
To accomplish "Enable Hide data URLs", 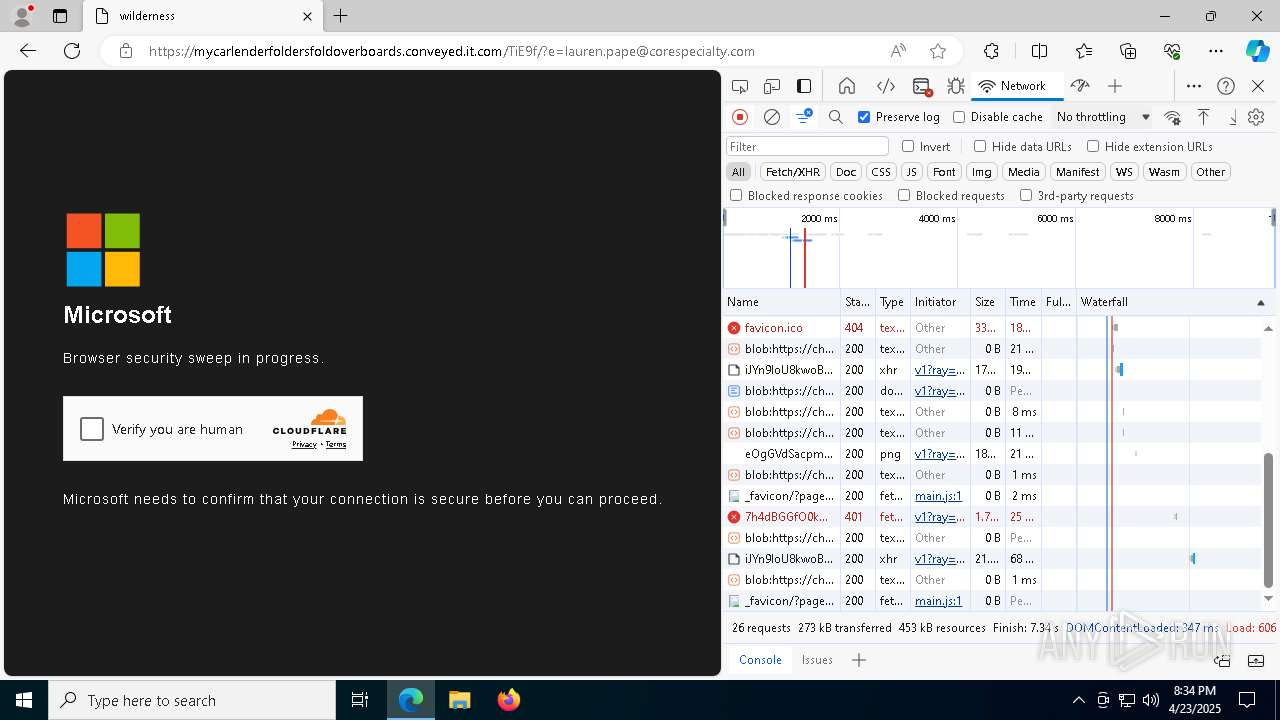I will pos(980,146).
